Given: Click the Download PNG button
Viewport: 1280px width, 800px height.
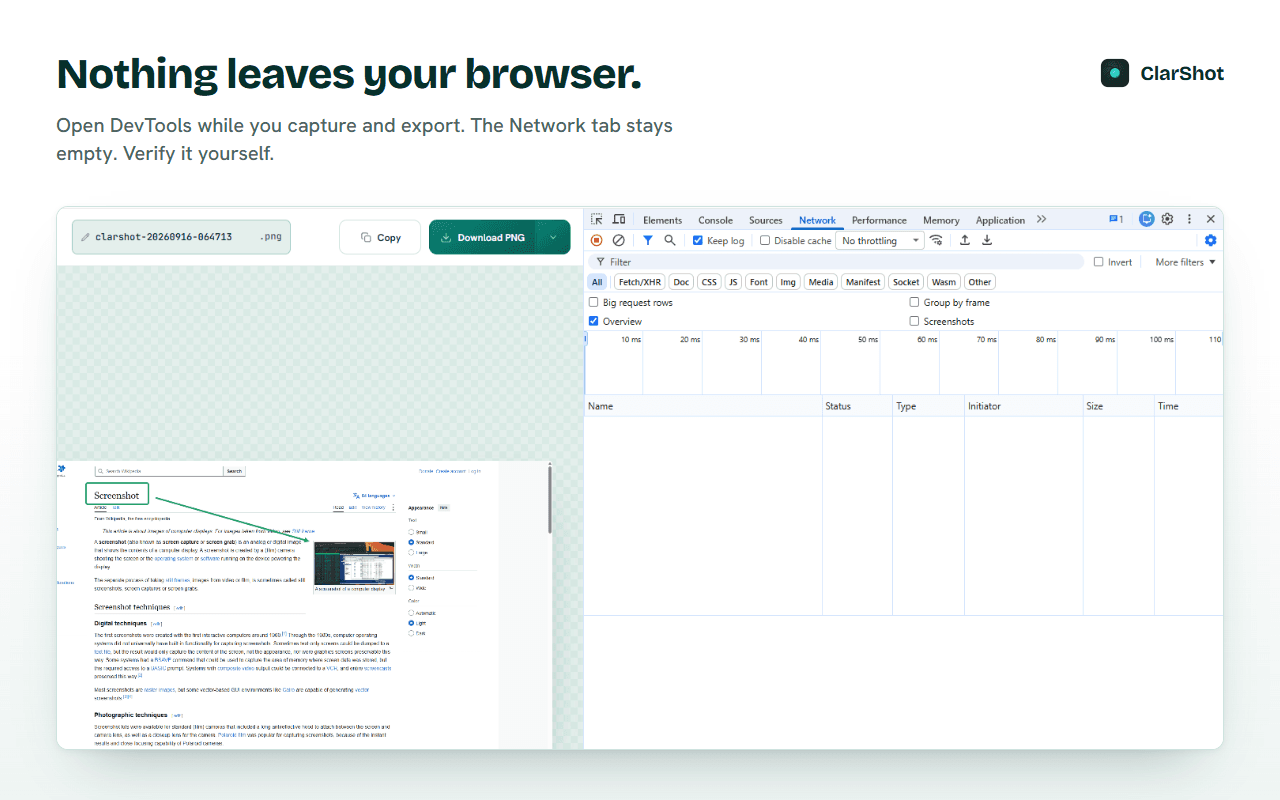Looking at the screenshot, I should [483, 237].
